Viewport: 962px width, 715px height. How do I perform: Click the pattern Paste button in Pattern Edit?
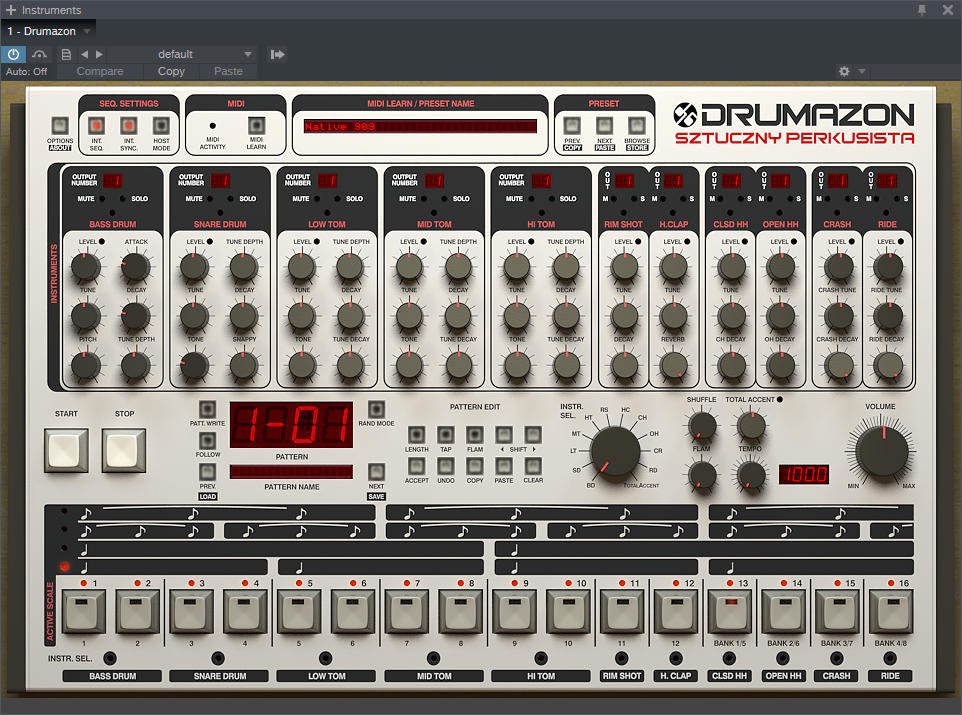coord(504,466)
